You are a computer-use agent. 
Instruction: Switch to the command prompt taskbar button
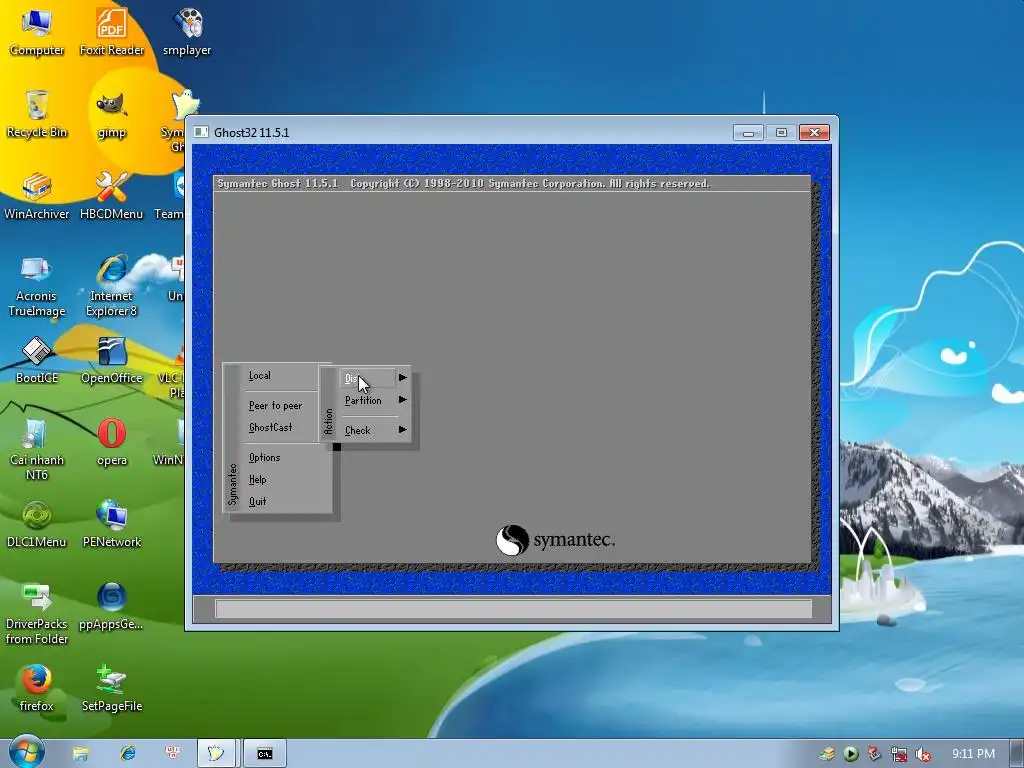264,754
